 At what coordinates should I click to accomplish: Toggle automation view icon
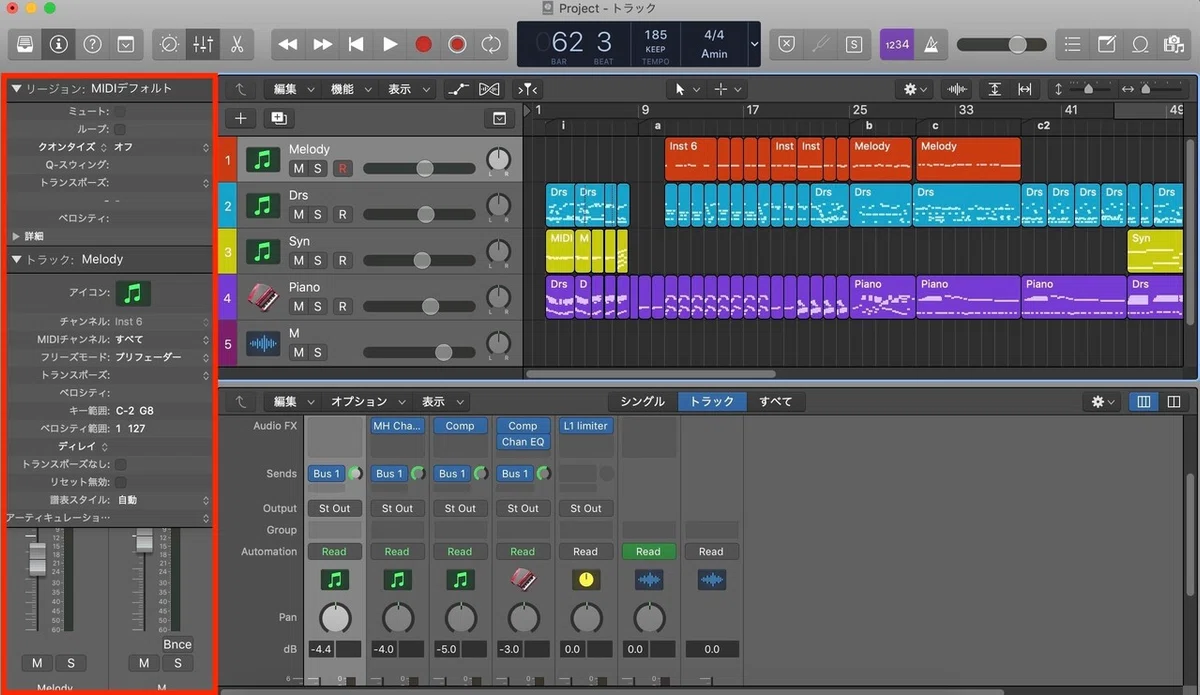point(459,89)
